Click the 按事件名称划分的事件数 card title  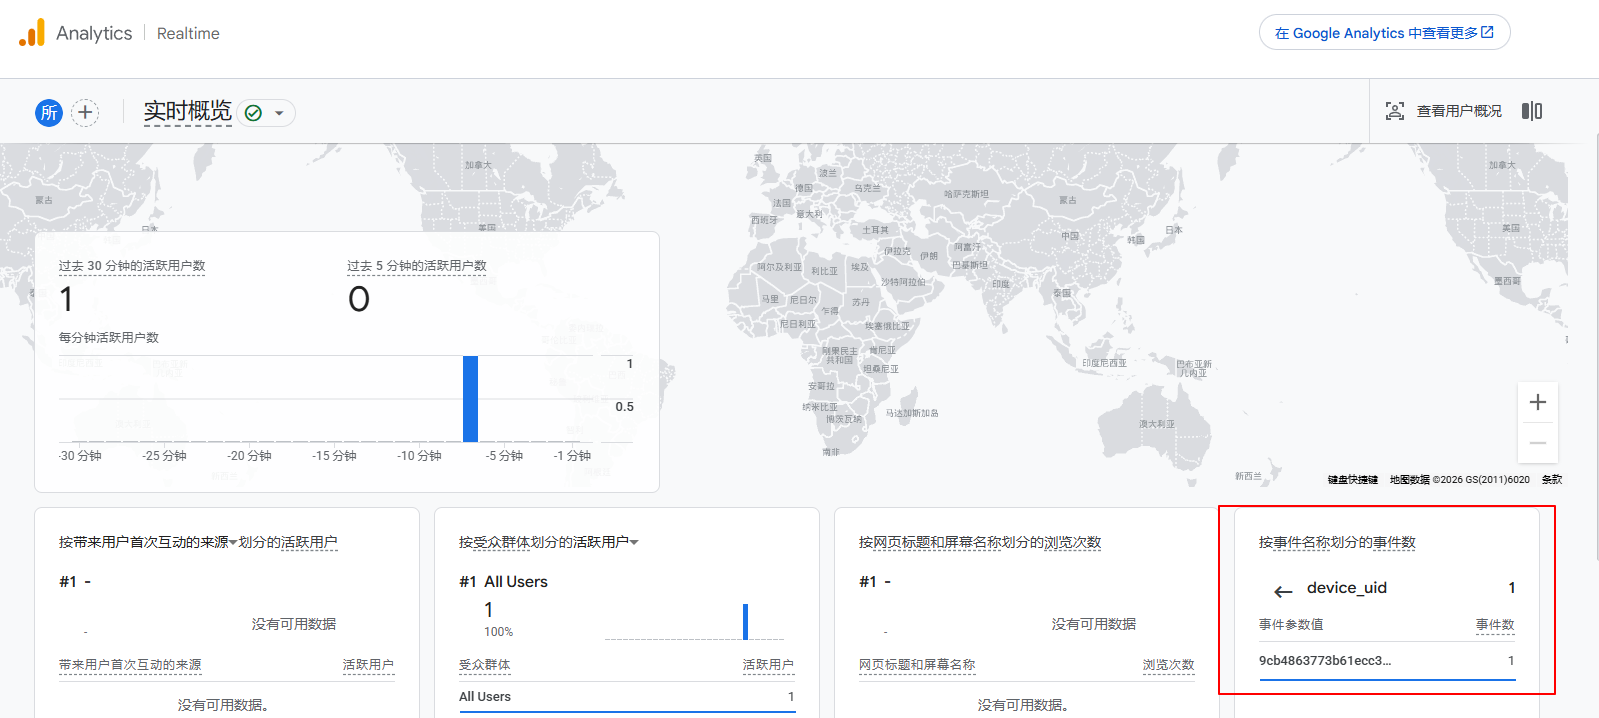(1337, 542)
